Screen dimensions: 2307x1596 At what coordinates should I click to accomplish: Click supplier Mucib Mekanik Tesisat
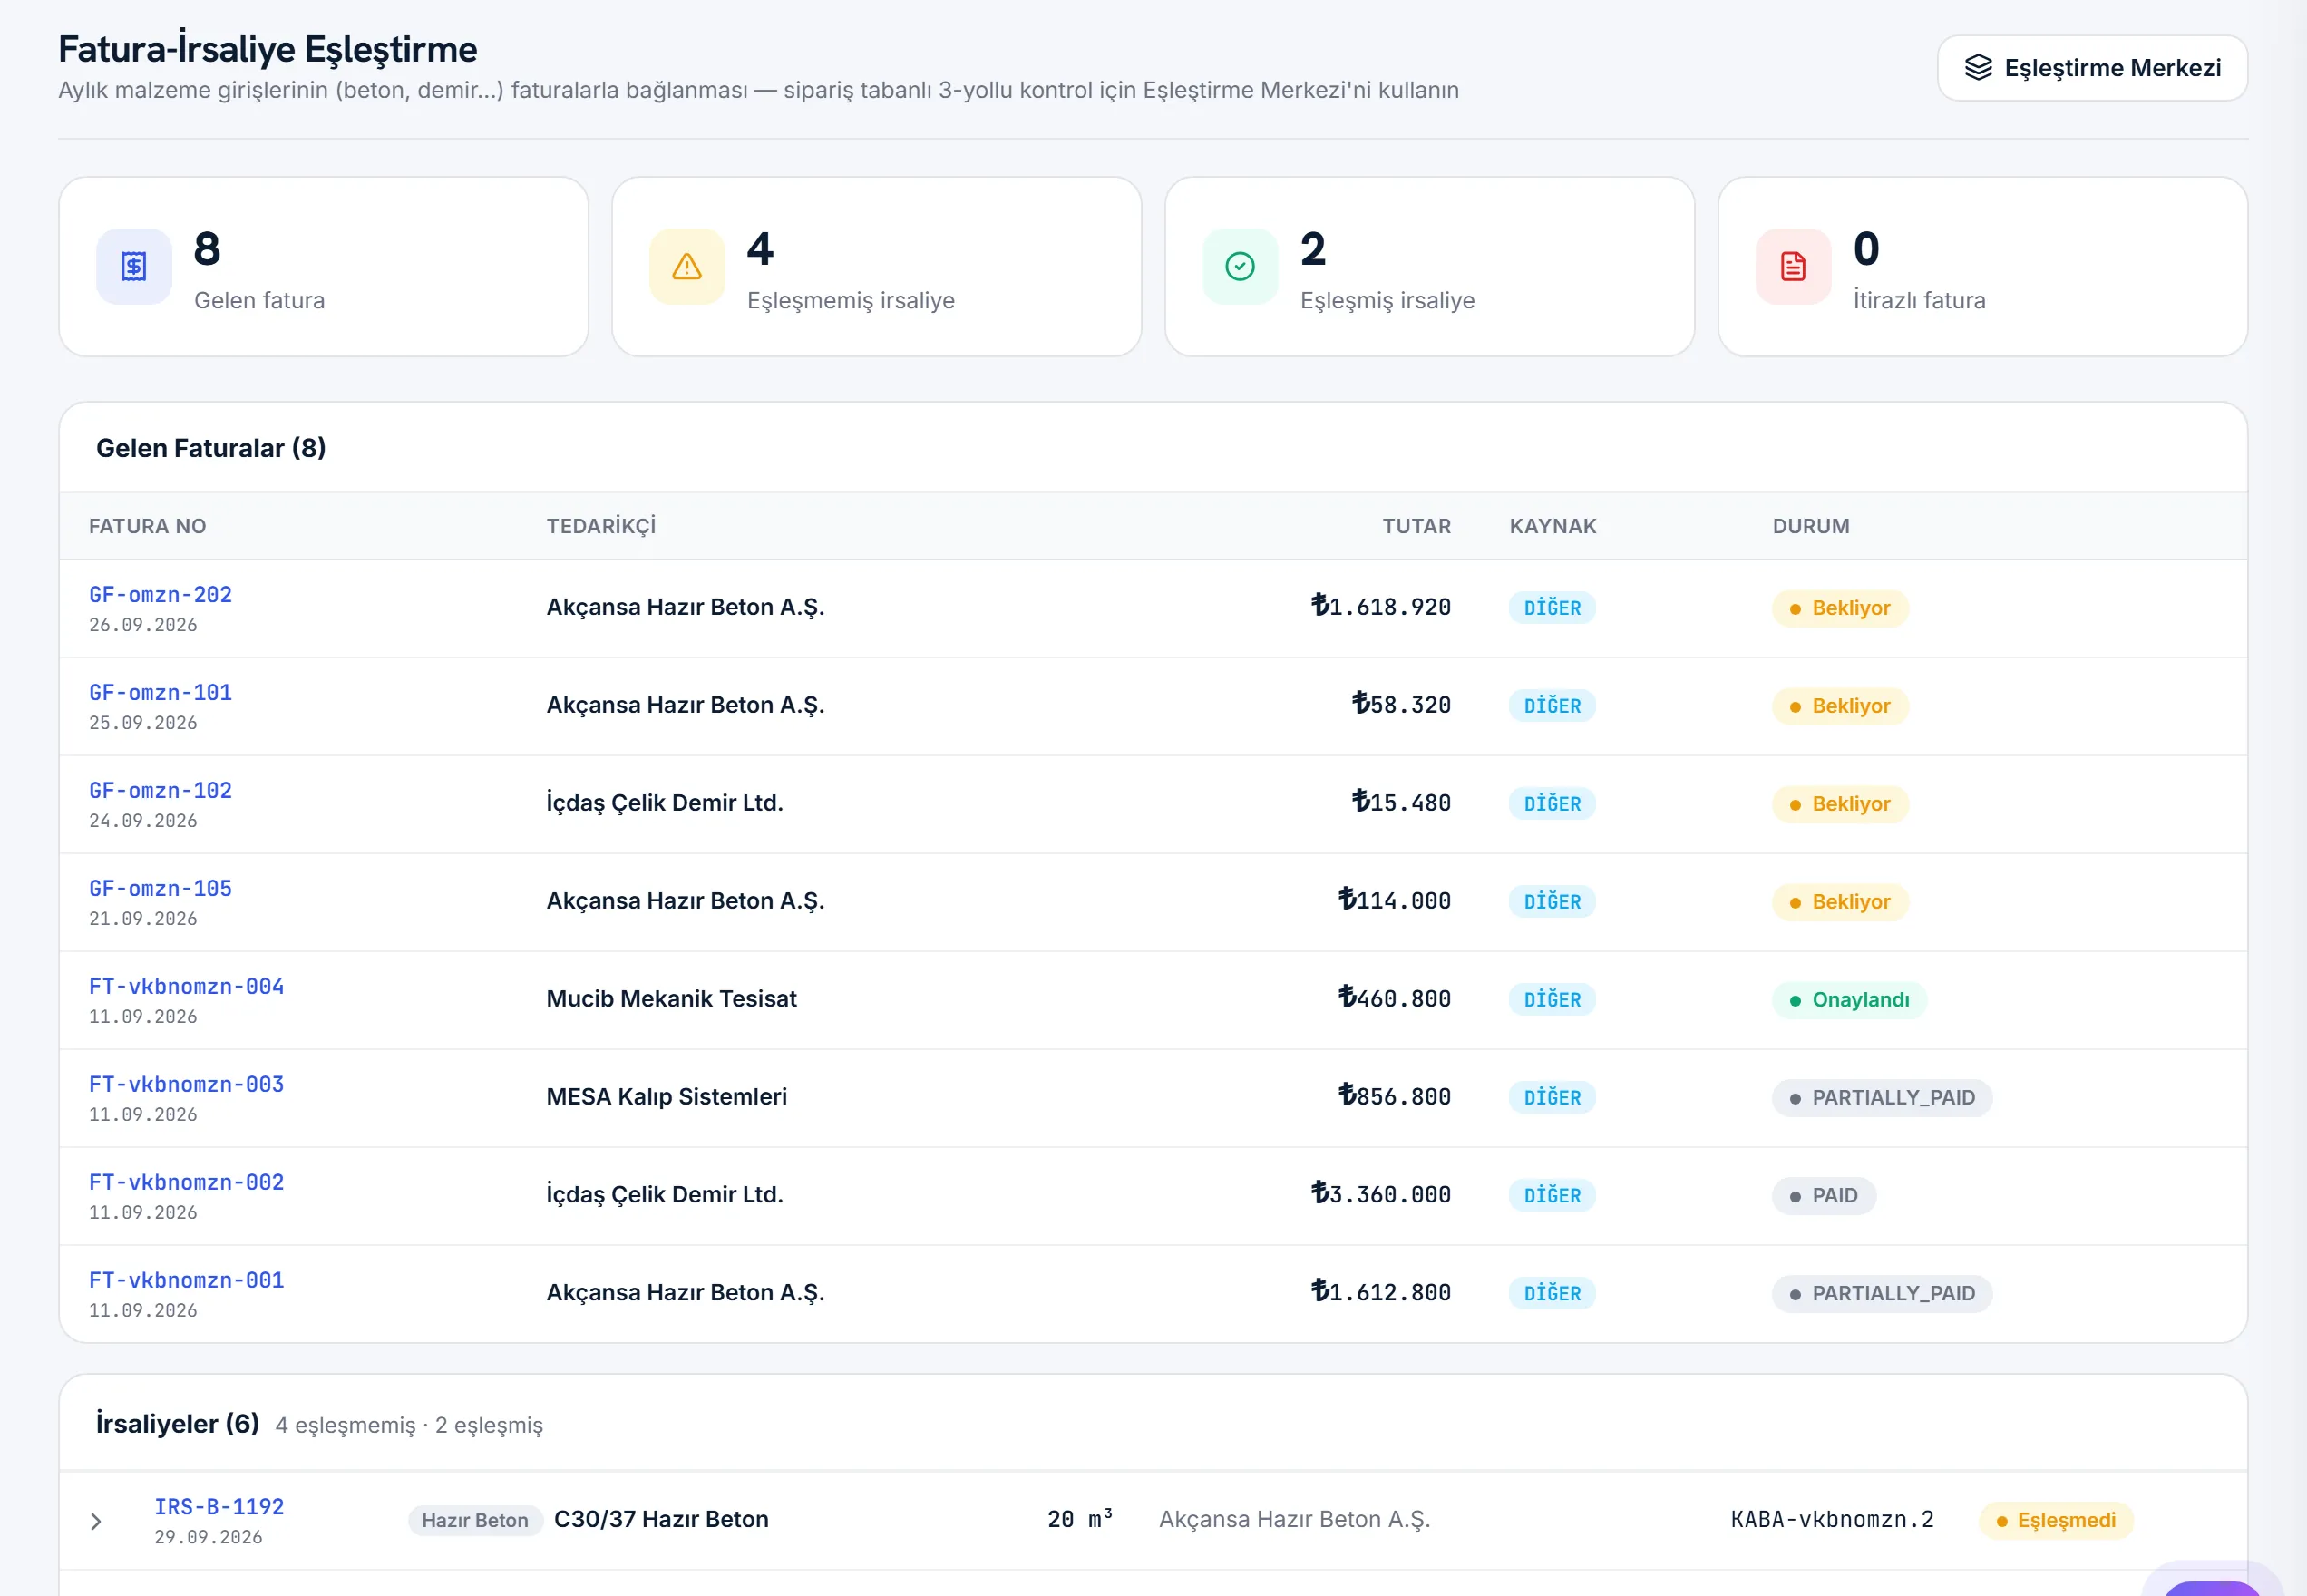click(671, 999)
